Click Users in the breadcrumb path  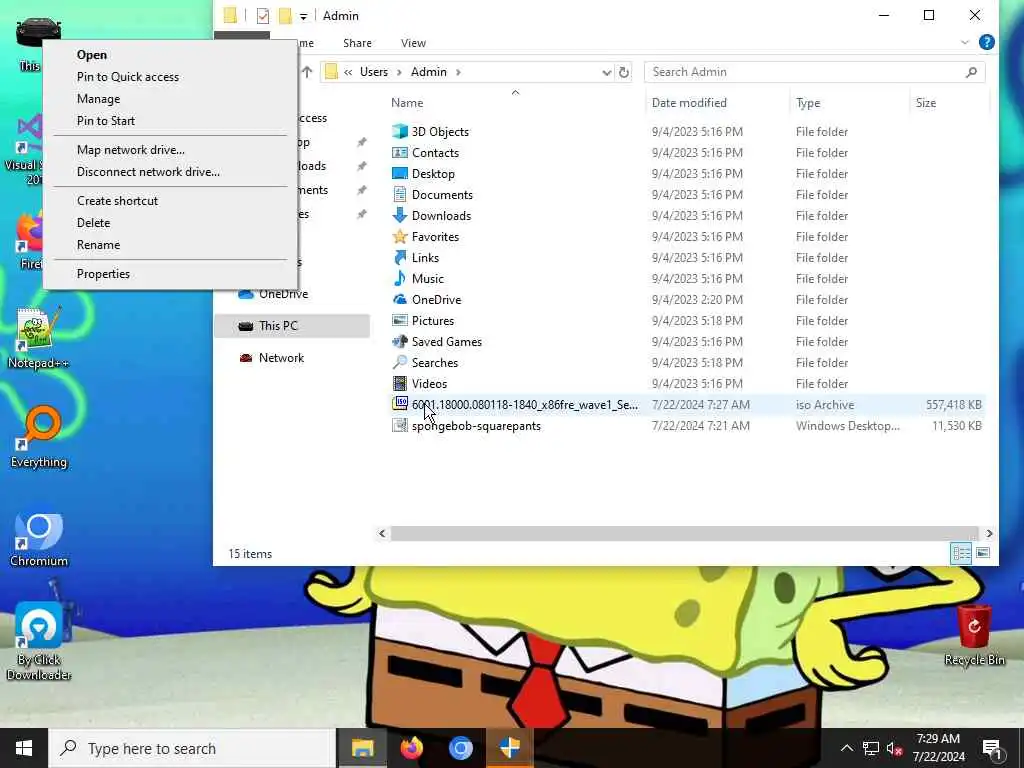tap(374, 72)
